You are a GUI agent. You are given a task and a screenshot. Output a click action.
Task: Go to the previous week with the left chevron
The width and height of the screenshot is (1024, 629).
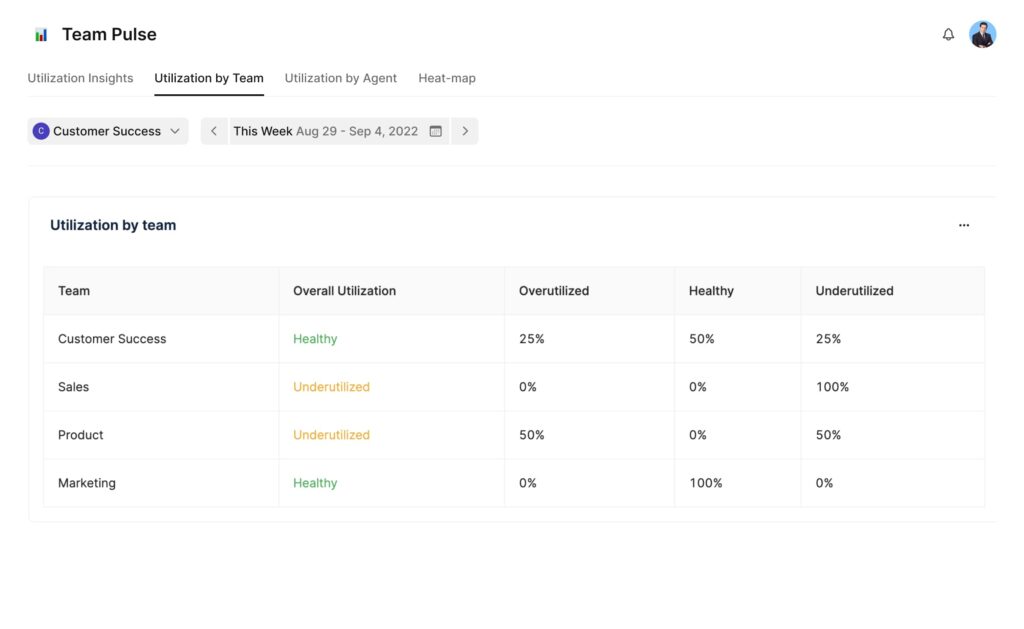(x=213, y=130)
